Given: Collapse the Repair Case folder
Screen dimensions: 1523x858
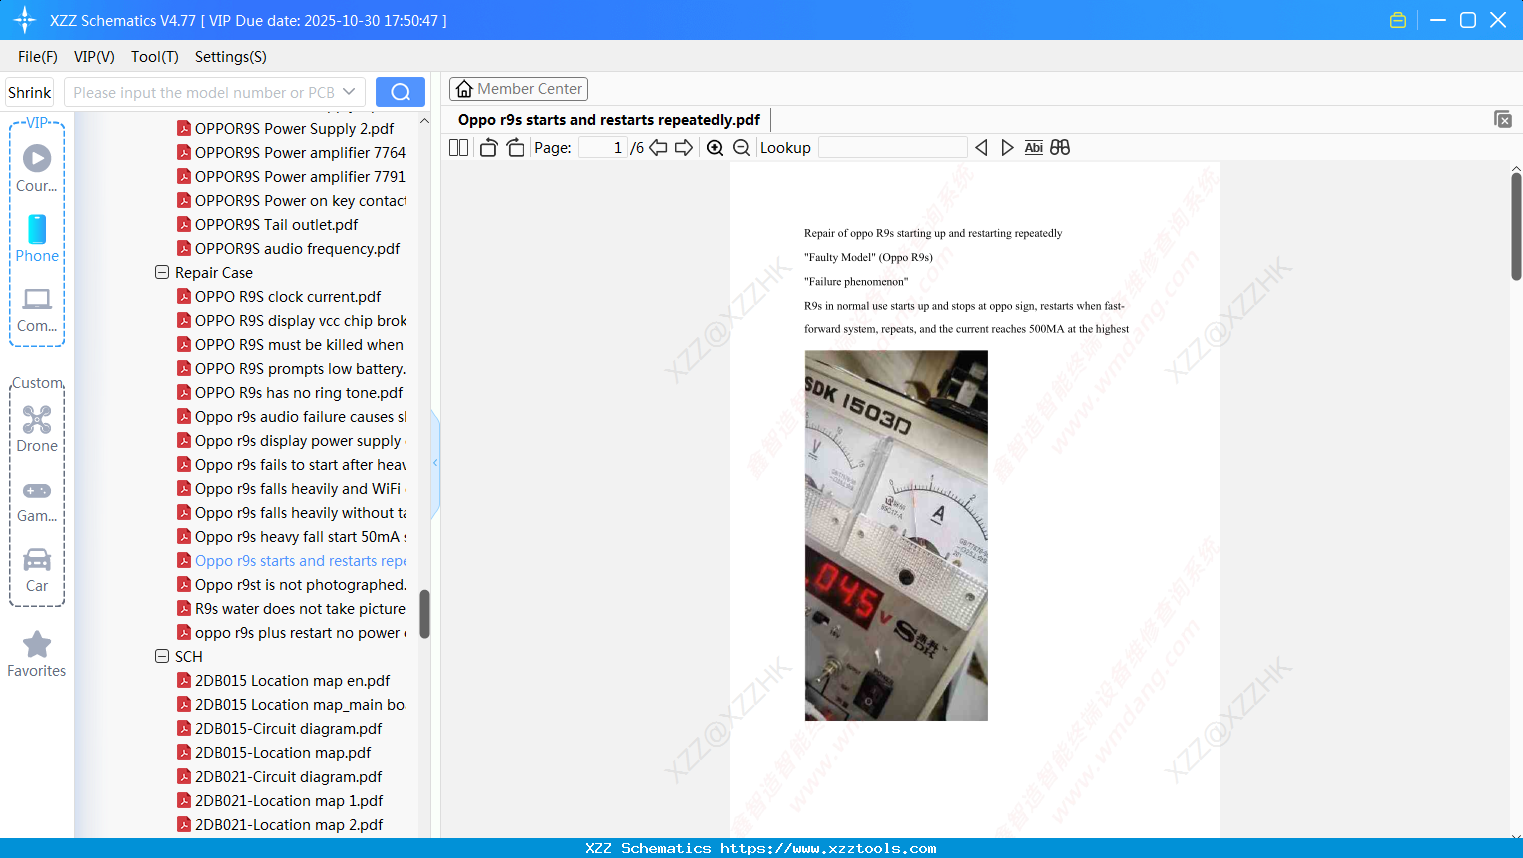Looking at the screenshot, I should pyautogui.click(x=162, y=272).
